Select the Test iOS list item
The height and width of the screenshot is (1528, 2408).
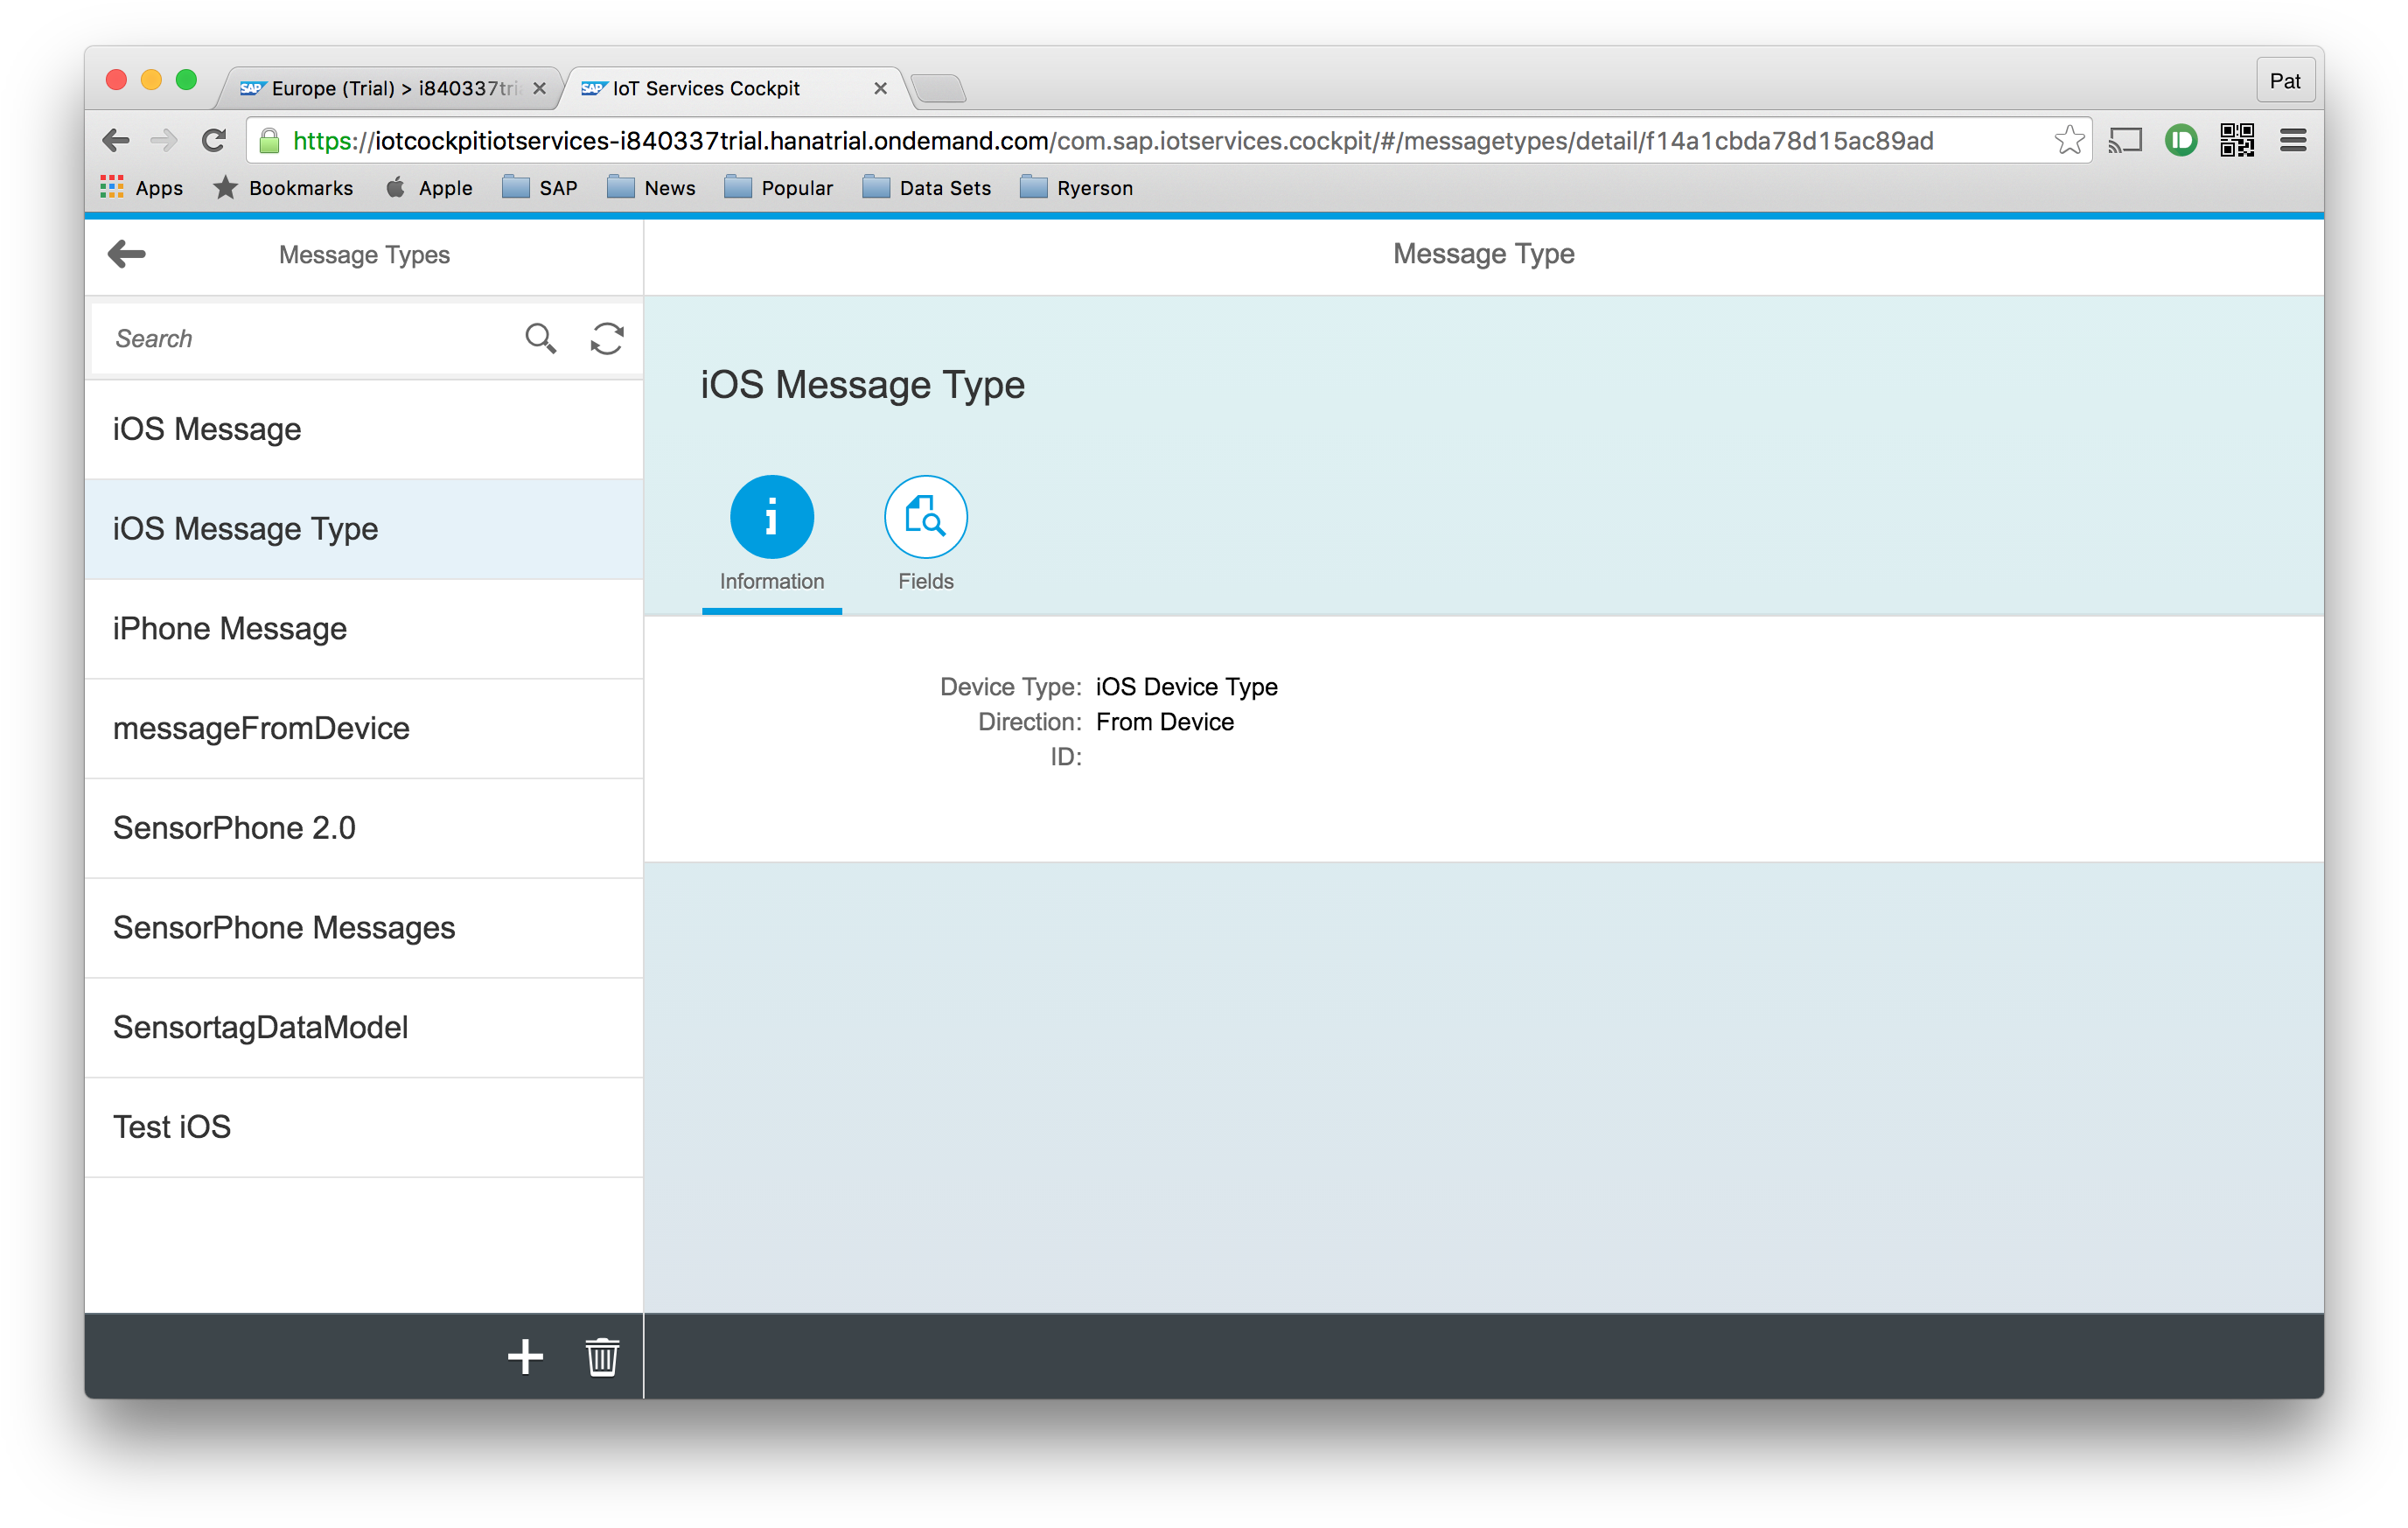click(364, 1127)
